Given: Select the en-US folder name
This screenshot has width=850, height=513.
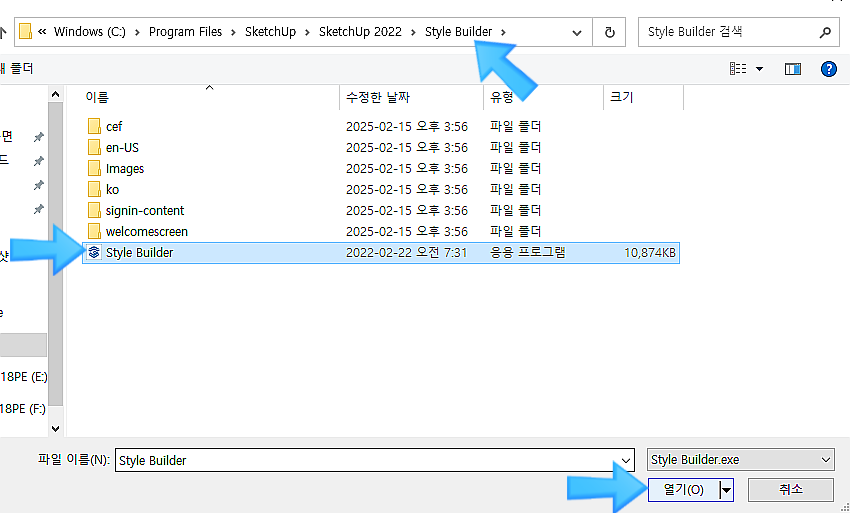Looking at the screenshot, I should pos(122,148).
